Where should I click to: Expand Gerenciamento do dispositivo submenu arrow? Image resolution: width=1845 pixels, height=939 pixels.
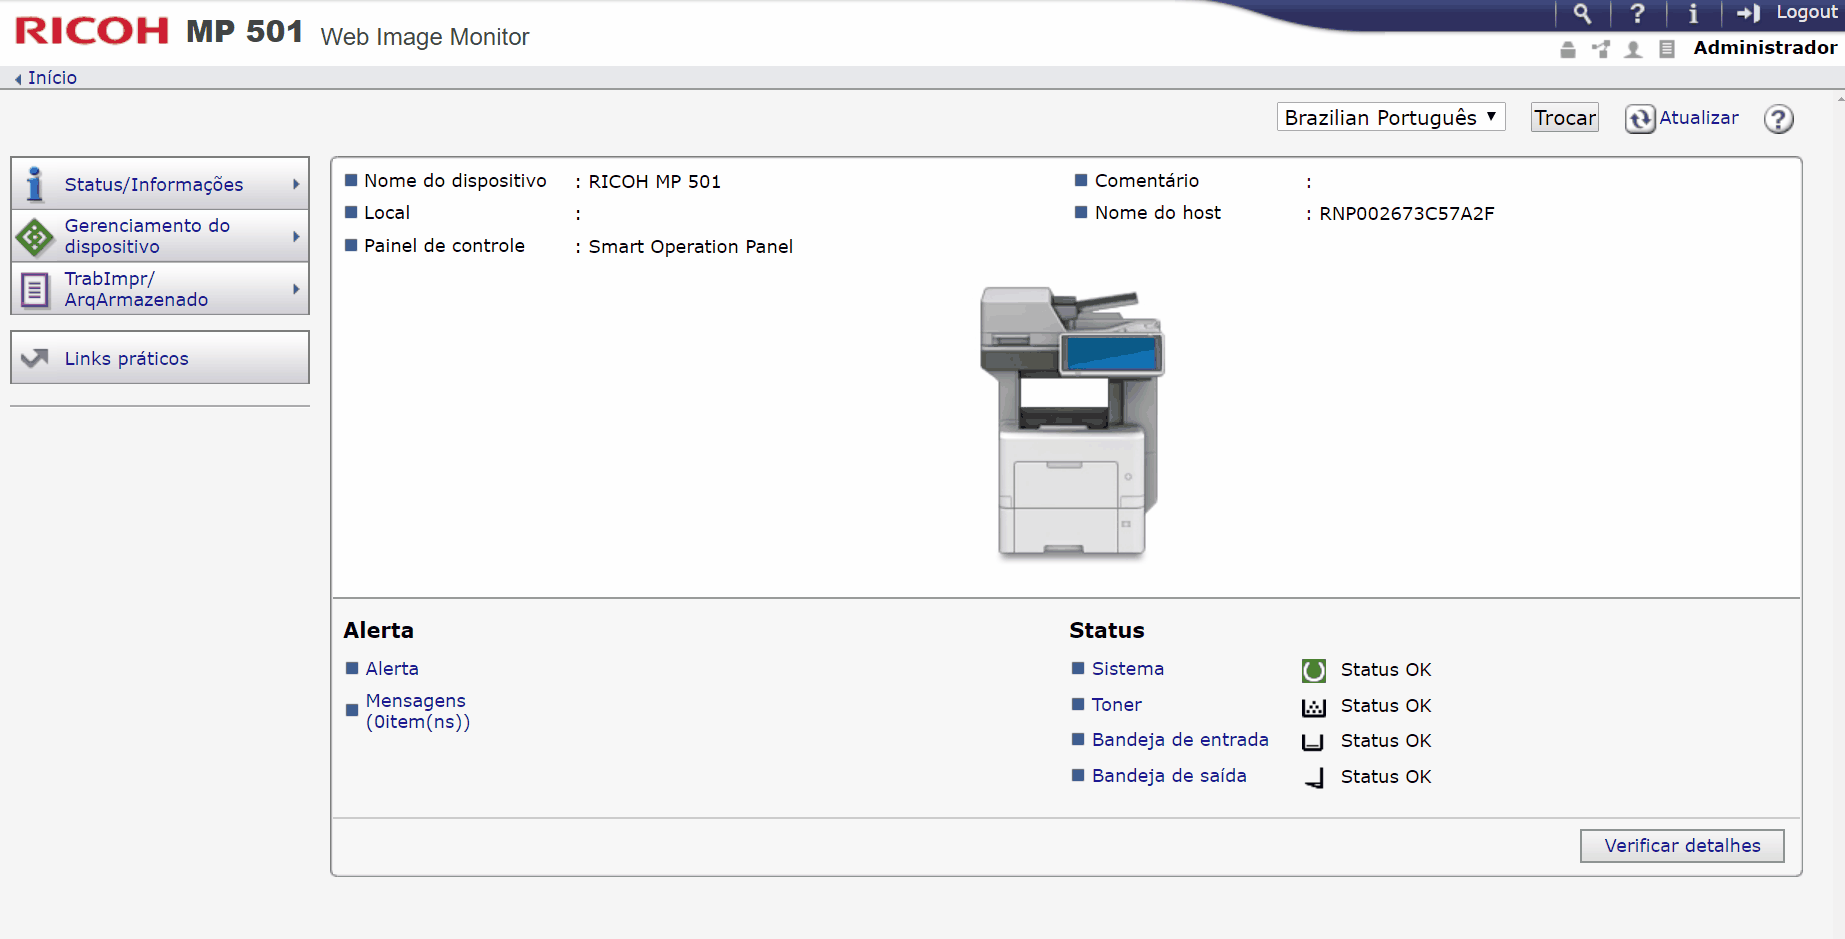pos(296,236)
